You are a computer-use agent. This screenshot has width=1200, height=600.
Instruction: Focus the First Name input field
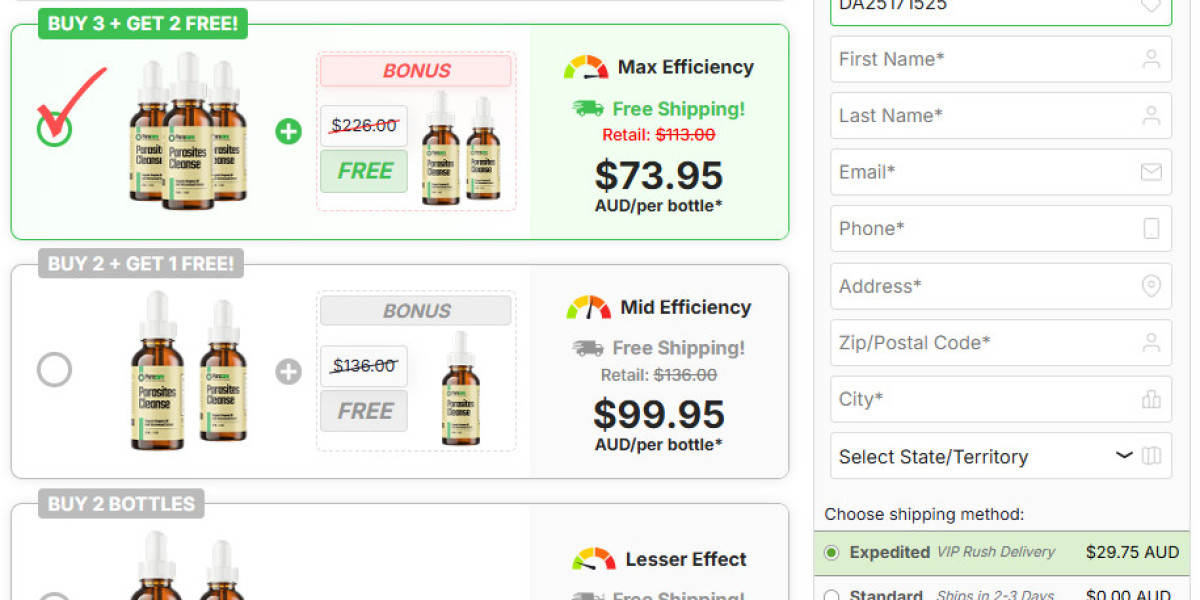tap(985, 59)
